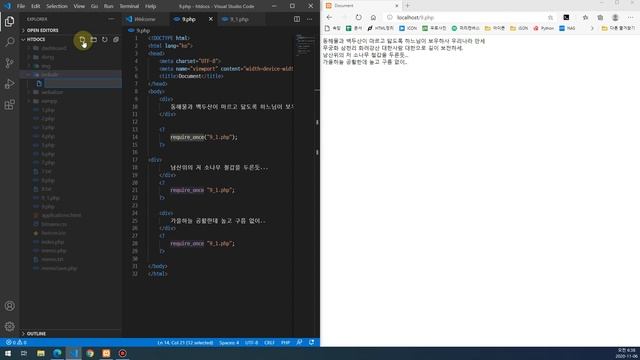
Task: Open the Extensions view
Action: click(x=9, y=104)
